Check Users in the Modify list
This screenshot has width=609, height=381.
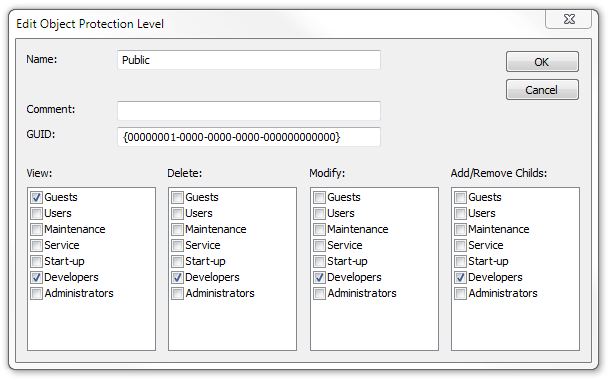320,213
